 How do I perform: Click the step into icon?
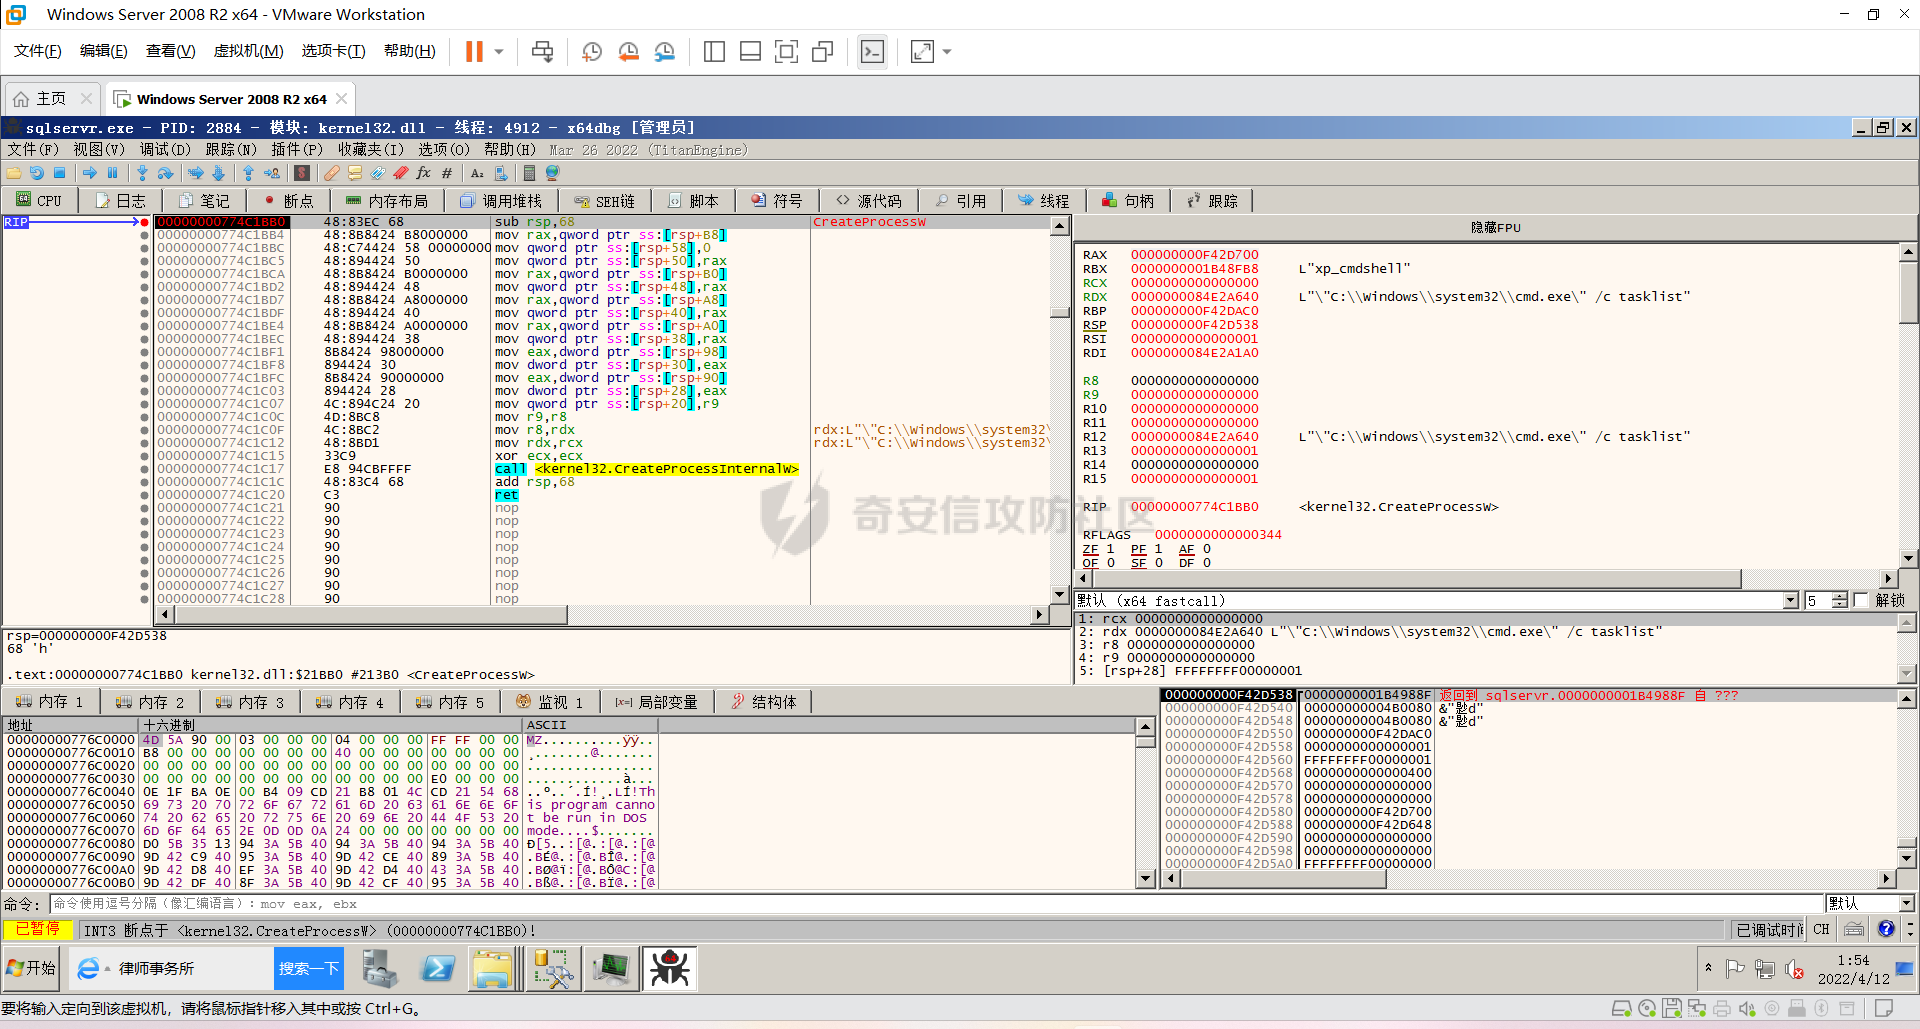(142, 173)
